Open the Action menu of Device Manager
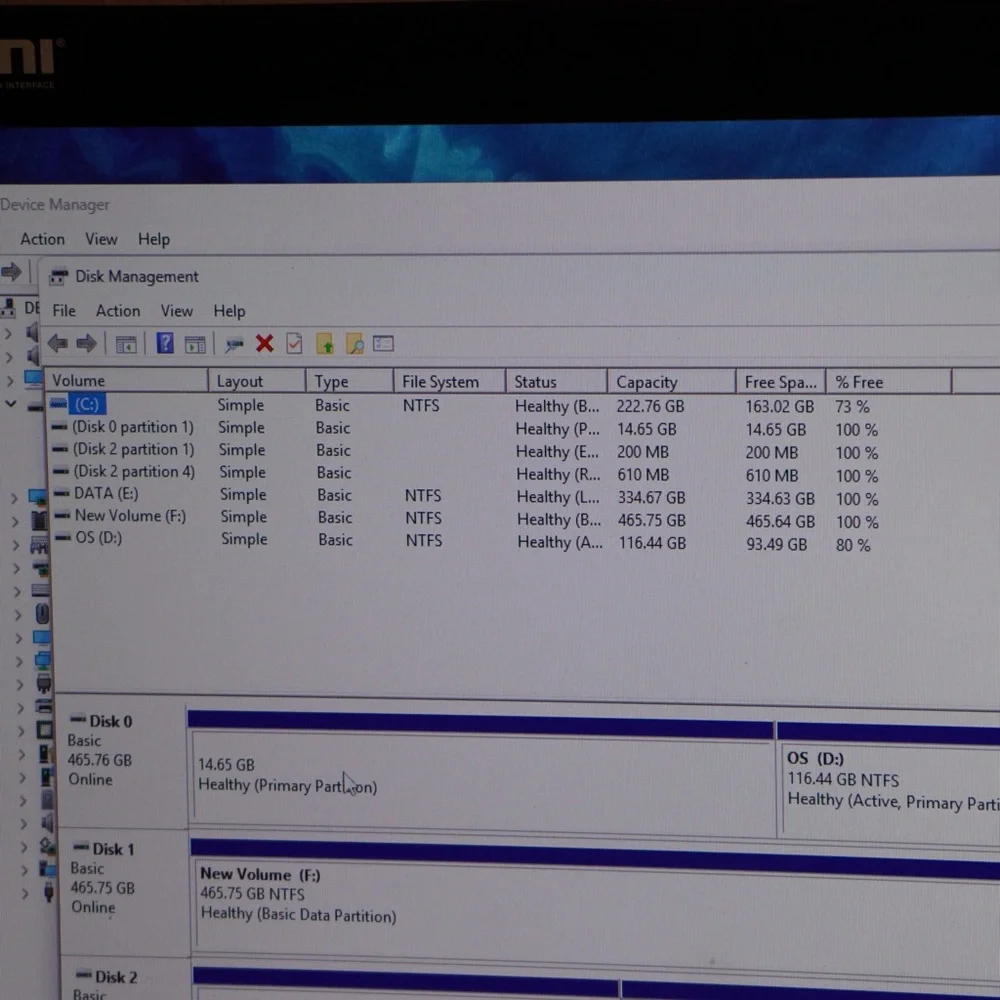 point(42,239)
